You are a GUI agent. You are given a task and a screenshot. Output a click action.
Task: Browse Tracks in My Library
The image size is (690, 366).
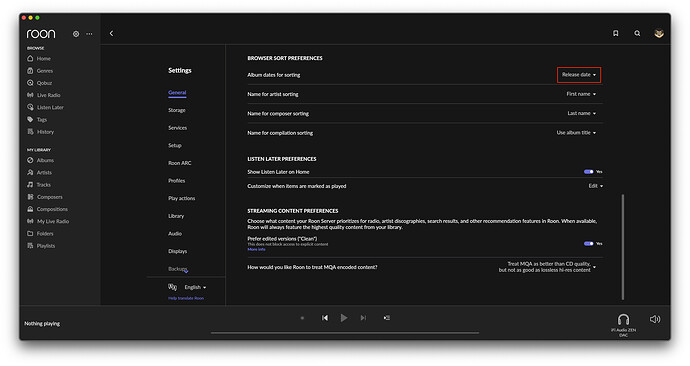tap(39, 185)
